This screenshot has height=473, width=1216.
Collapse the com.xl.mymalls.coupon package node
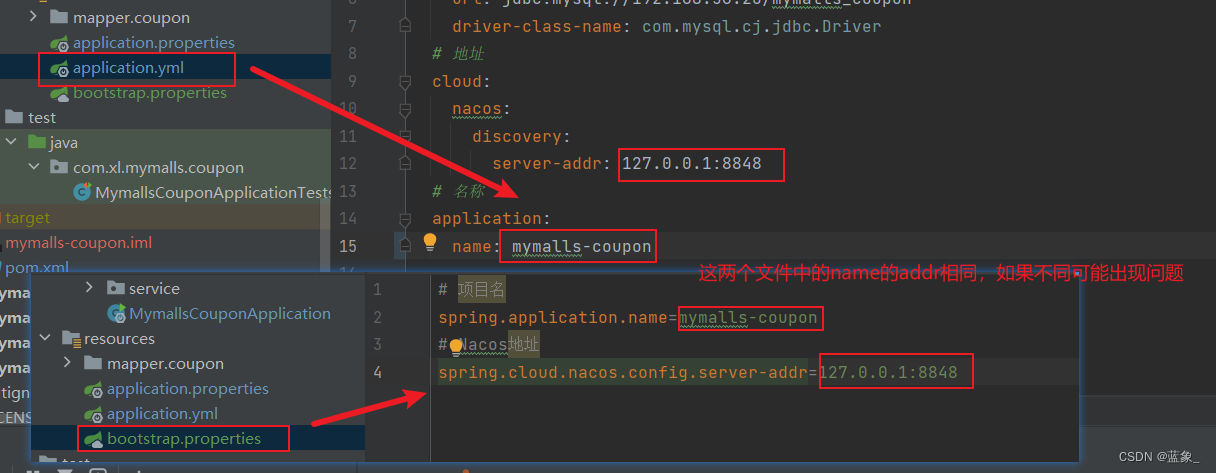click(x=34, y=168)
